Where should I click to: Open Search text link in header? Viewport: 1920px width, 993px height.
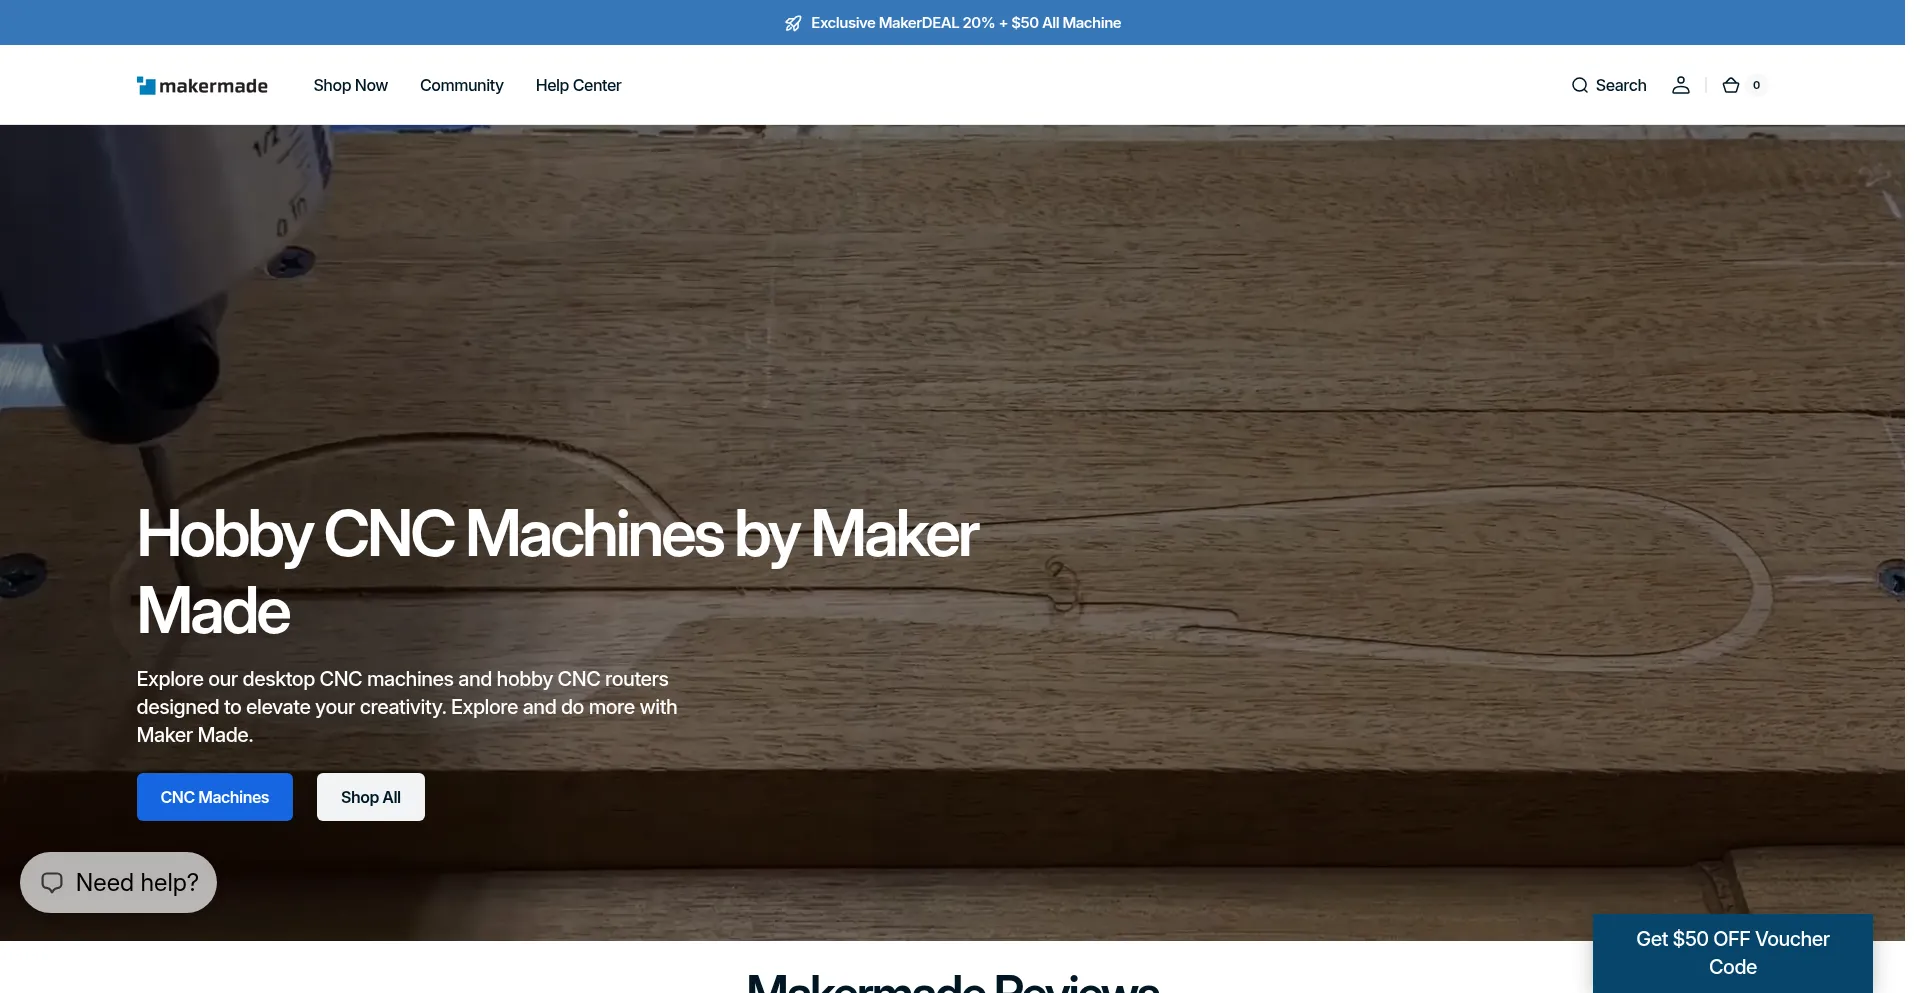(x=1621, y=86)
